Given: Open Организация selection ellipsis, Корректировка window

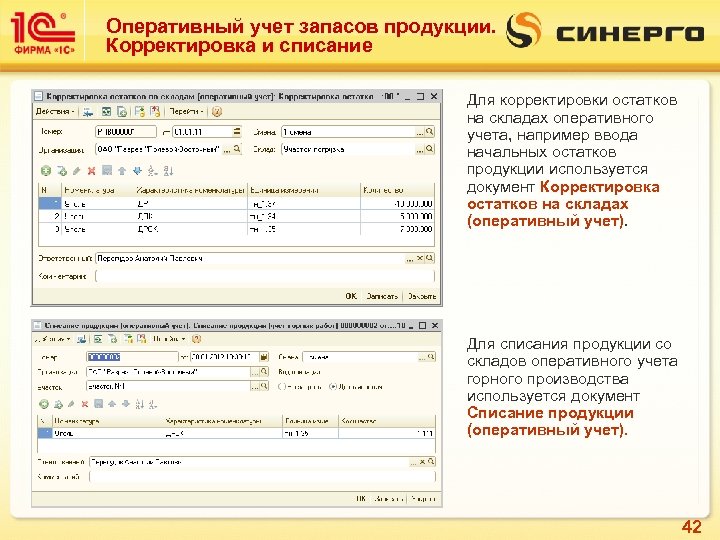Looking at the screenshot, I should tap(227, 149).
